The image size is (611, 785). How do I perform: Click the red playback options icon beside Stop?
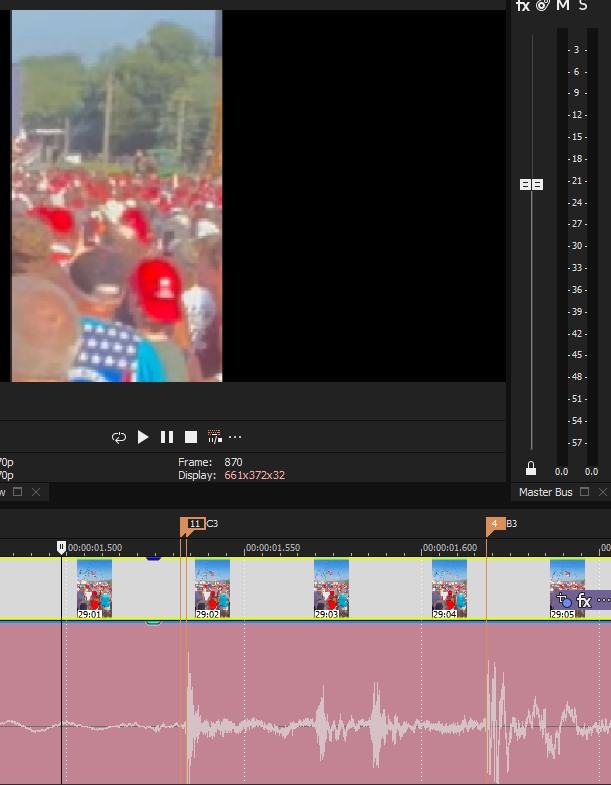coord(213,437)
